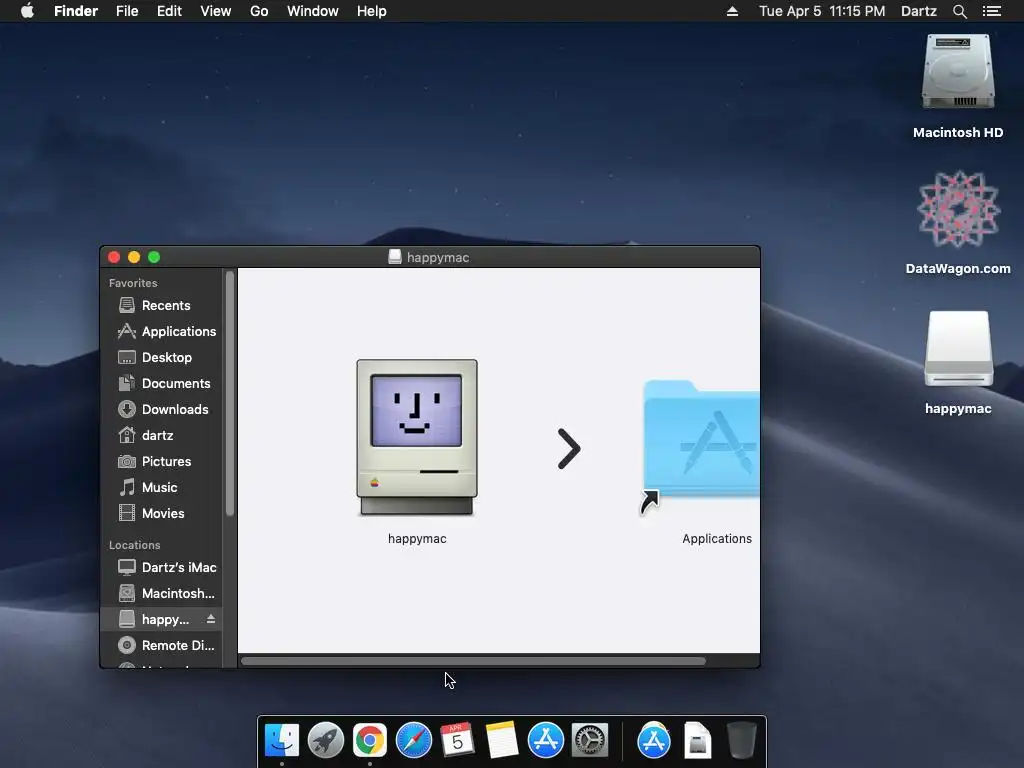Screen dimensions: 1024x768
Task: Eject the happymac volume from the sidebar
Action: tap(211, 618)
